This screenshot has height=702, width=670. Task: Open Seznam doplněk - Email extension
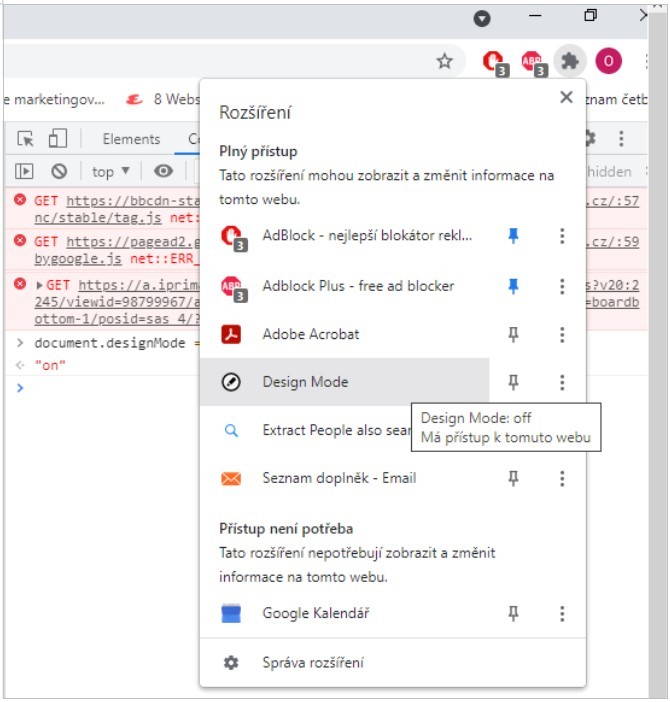tap(345, 478)
